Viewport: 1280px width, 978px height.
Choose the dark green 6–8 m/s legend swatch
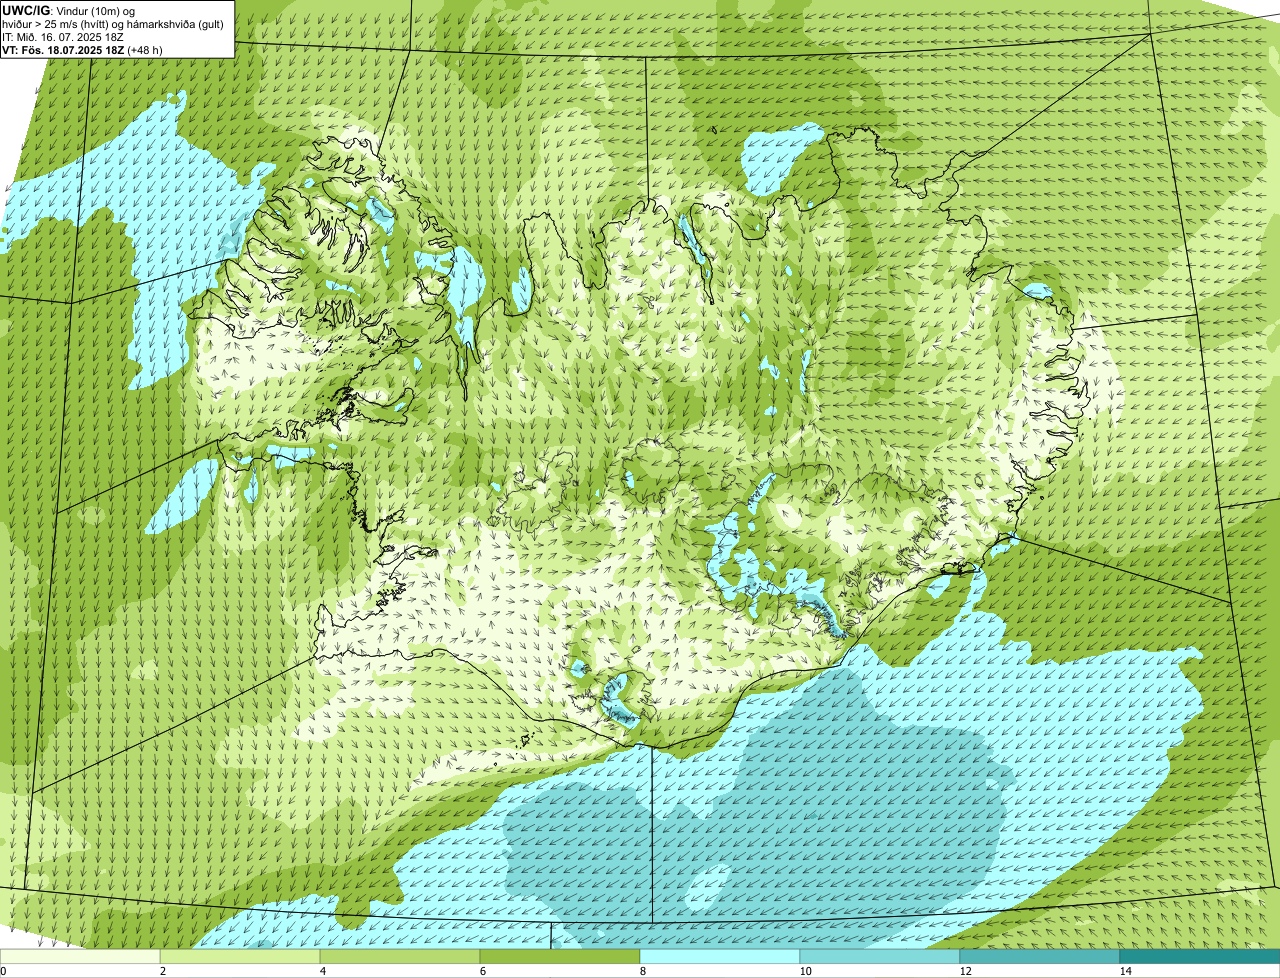560,956
